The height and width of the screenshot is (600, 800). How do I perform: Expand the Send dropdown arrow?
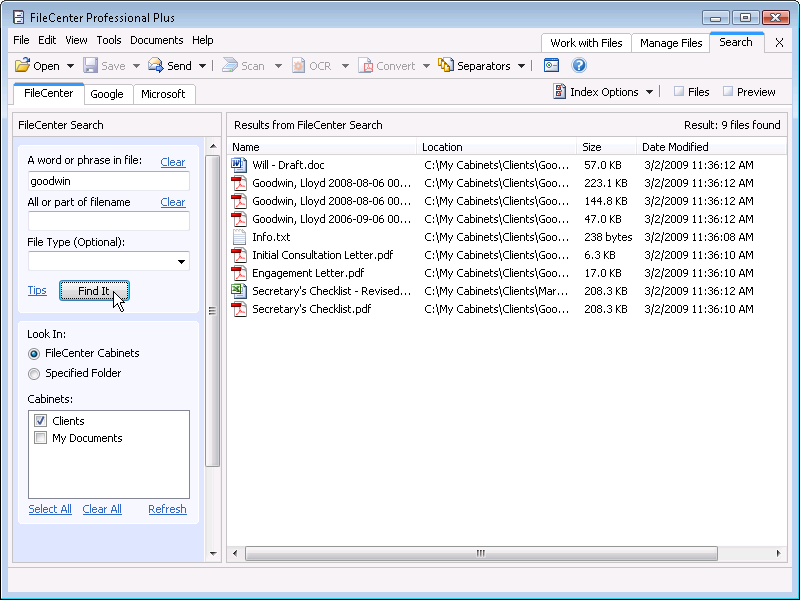coord(202,66)
